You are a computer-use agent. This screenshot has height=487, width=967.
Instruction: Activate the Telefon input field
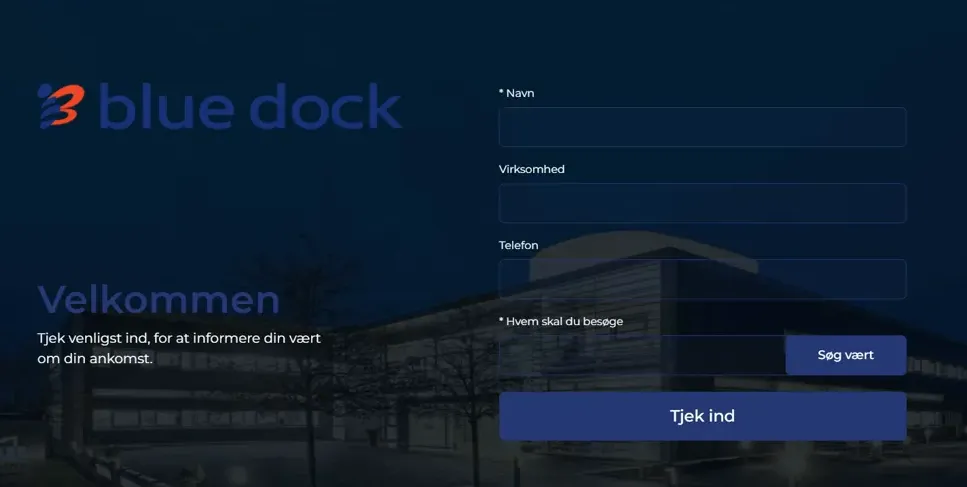[702, 279]
